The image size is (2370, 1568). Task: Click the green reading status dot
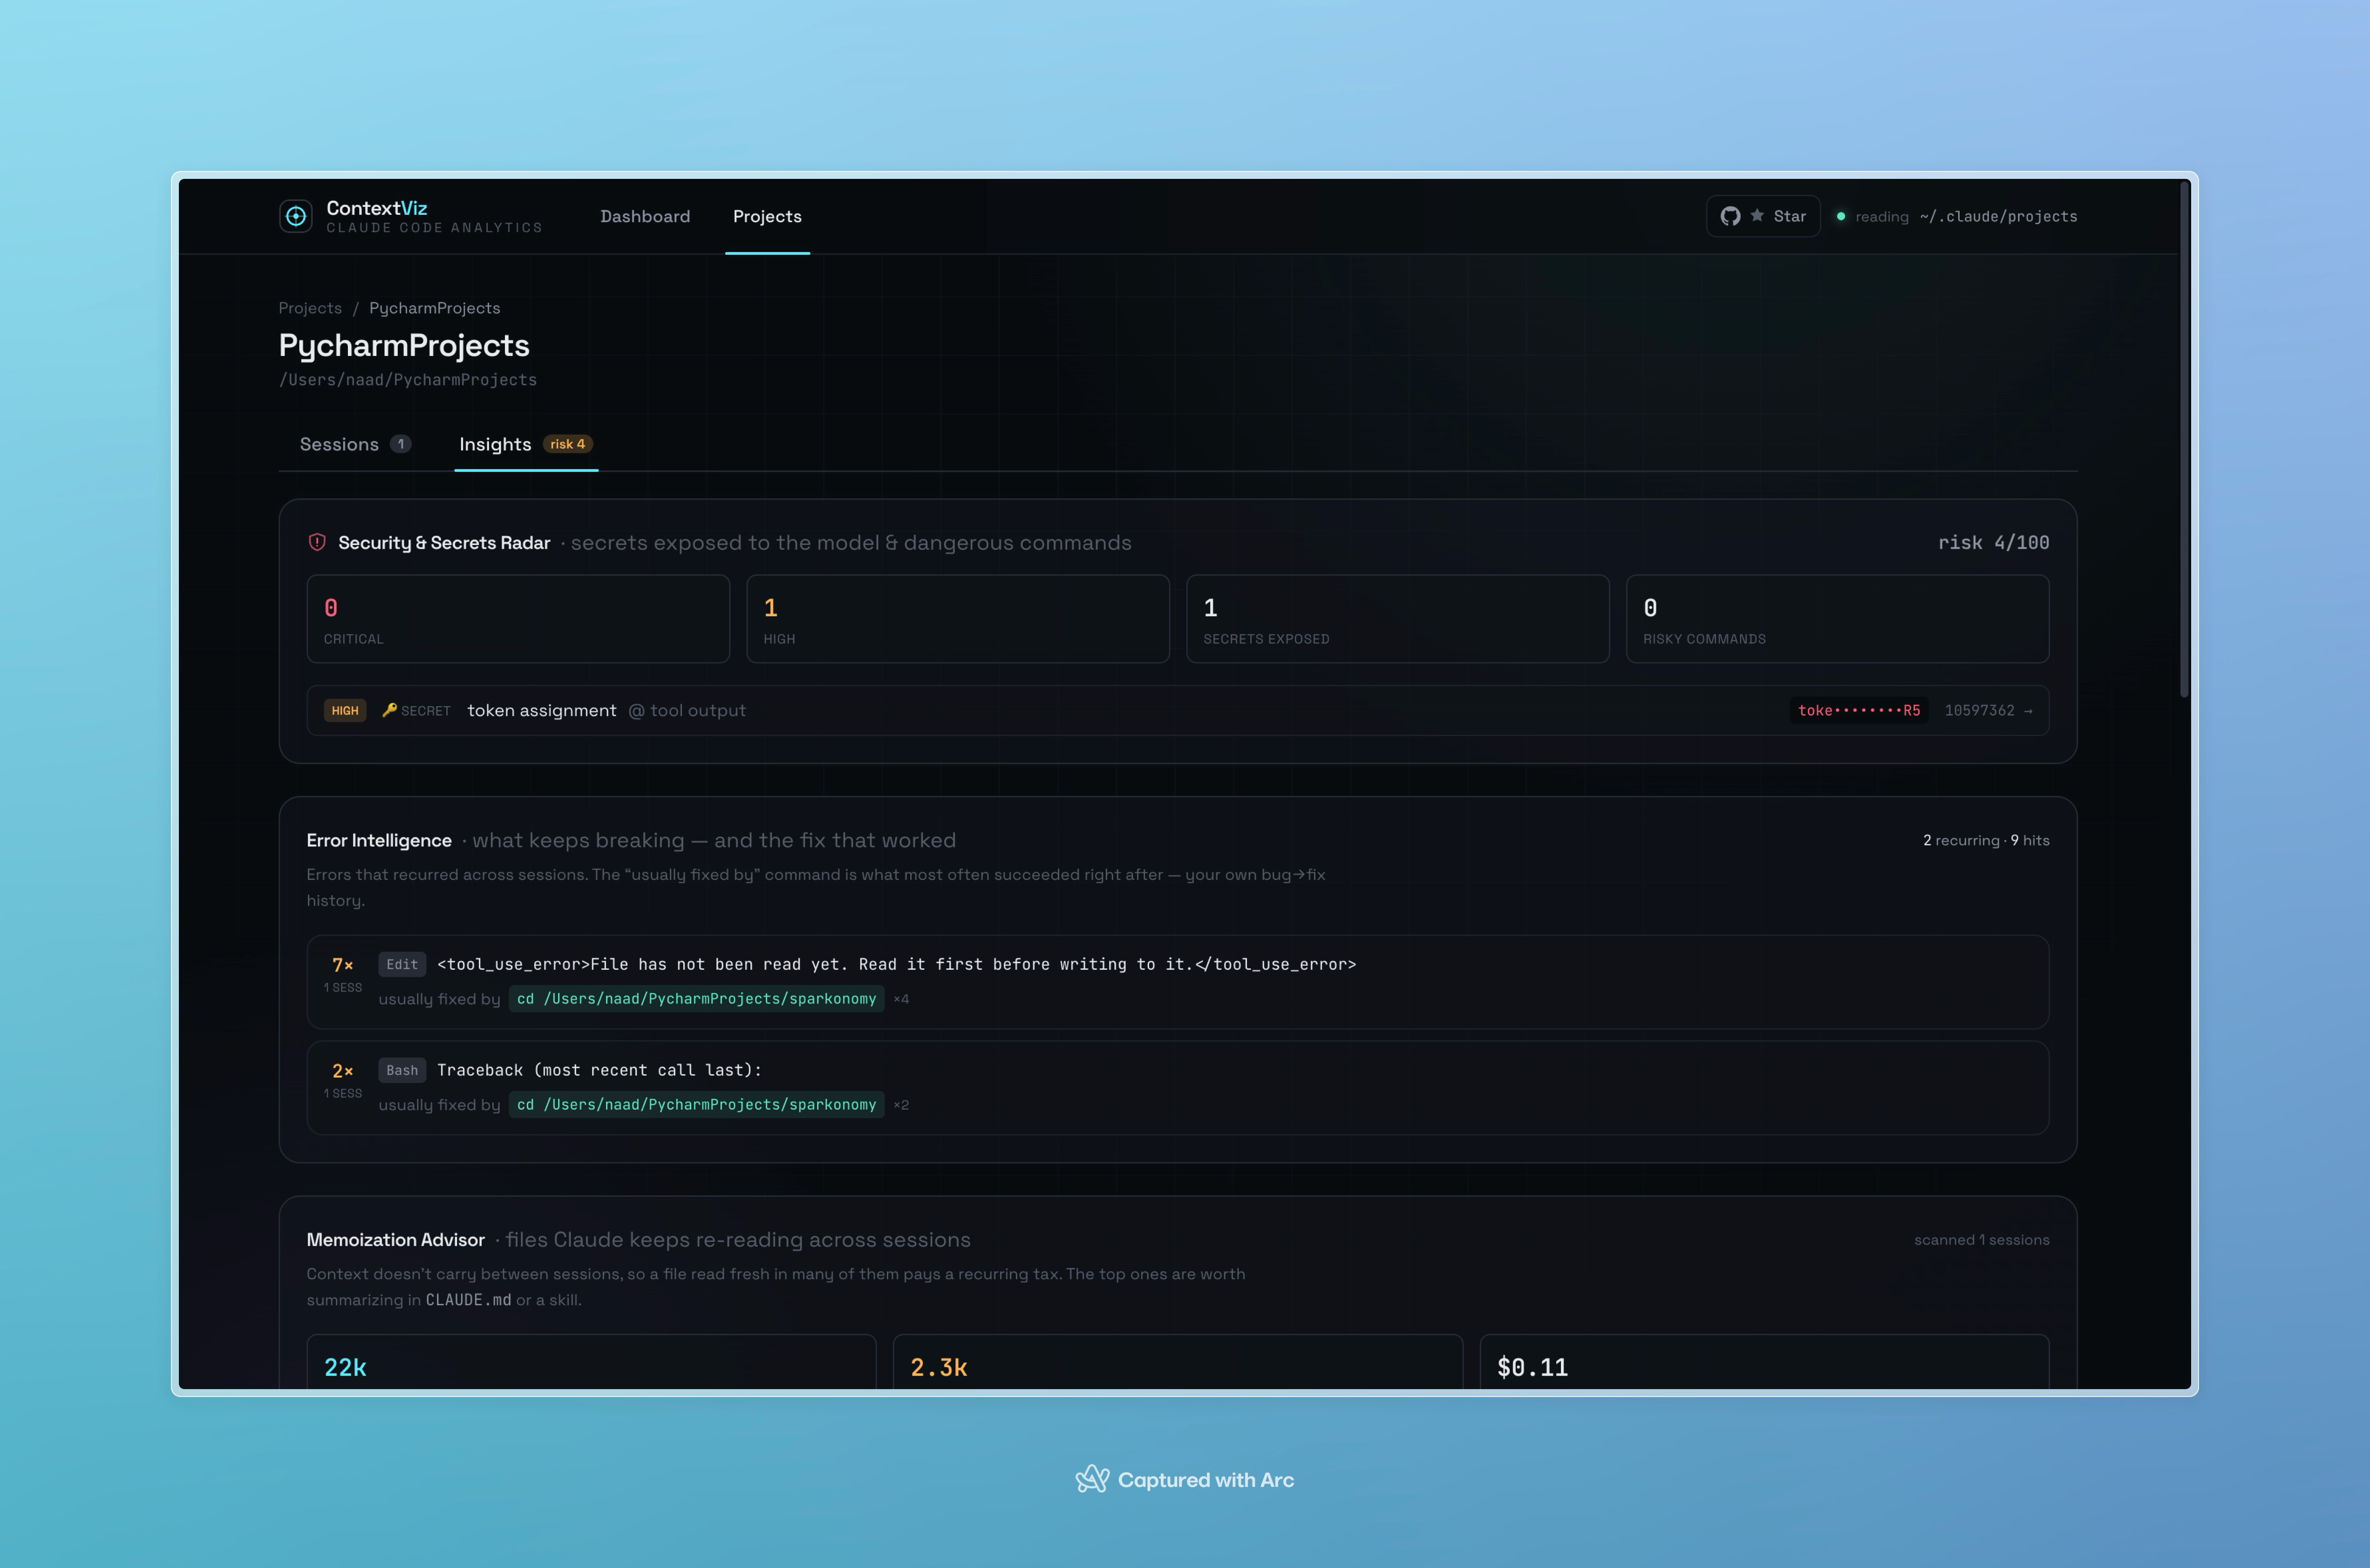point(1841,216)
